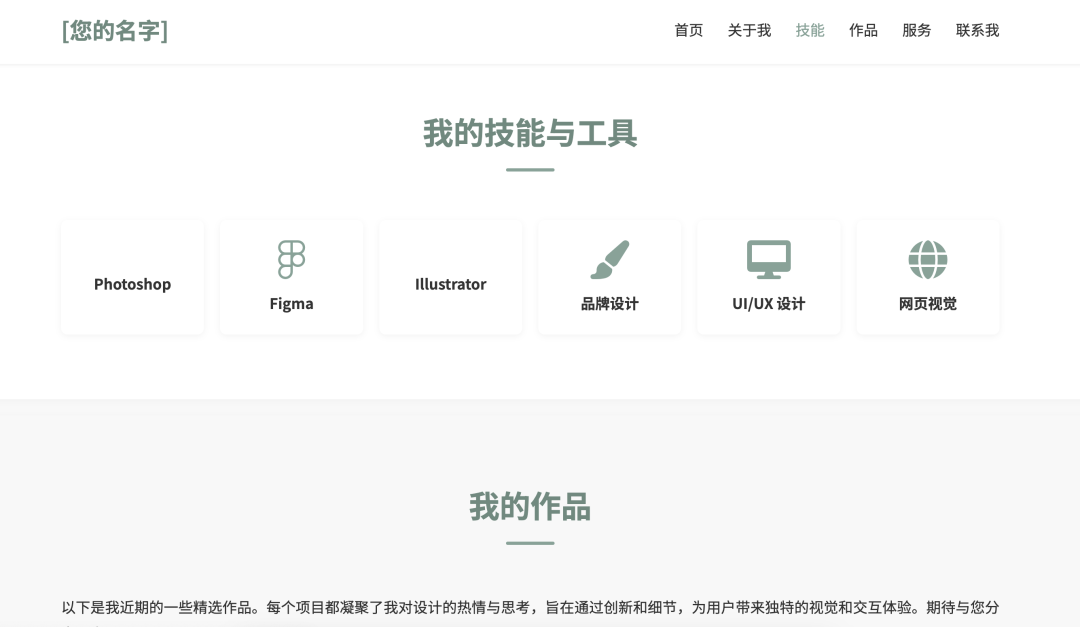Select the highlighted 技能 nav item
This screenshot has width=1080, height=627.
pos(810,31)
